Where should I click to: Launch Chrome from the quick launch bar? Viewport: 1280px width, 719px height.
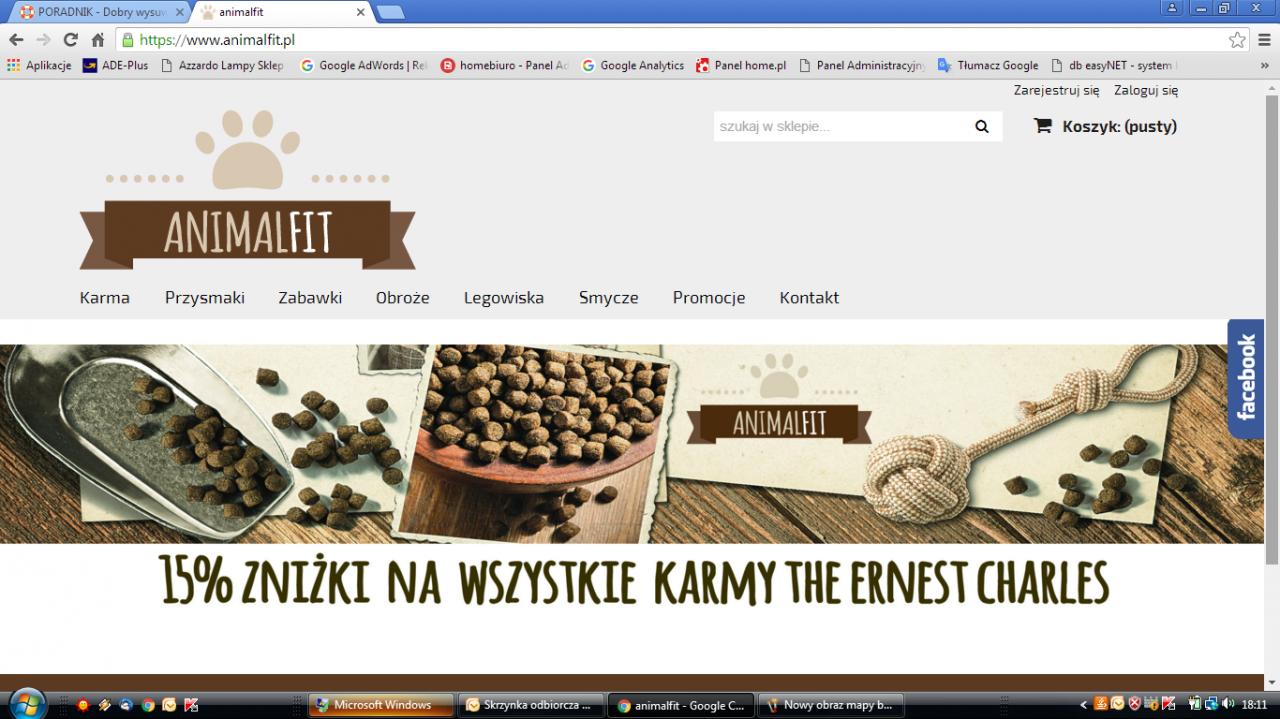148,705
